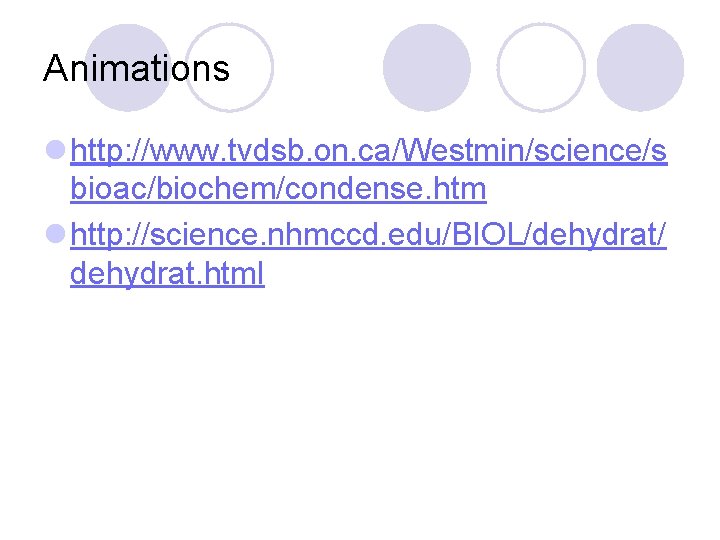Select the outlined circle near the top right
Viewport: 720px width, 540px height.
click(541, 67)
